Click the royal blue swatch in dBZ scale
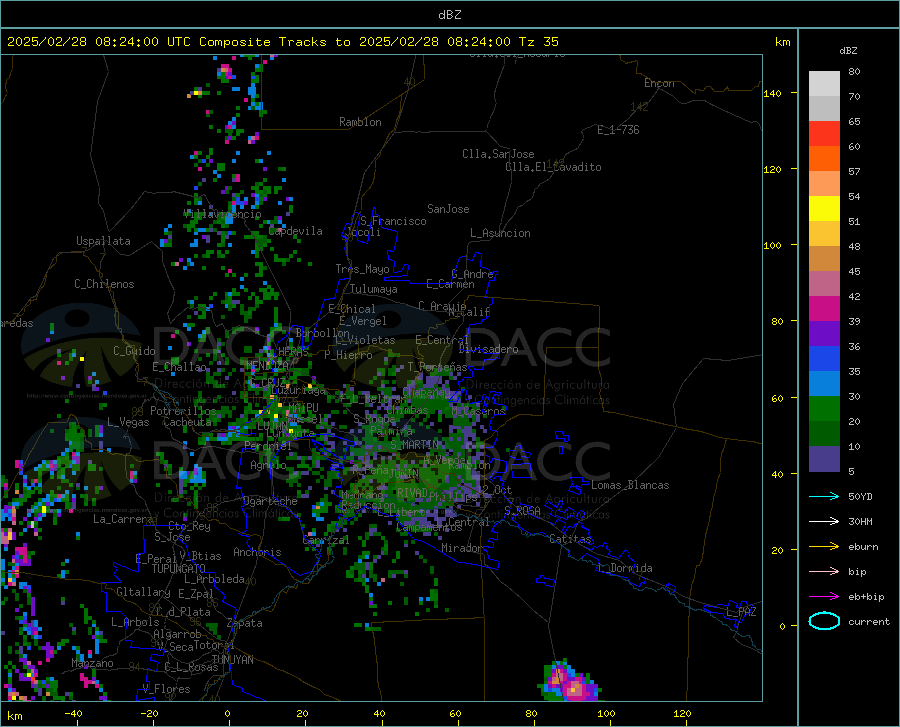Screen dimensions: 900x727 [824, 359]
